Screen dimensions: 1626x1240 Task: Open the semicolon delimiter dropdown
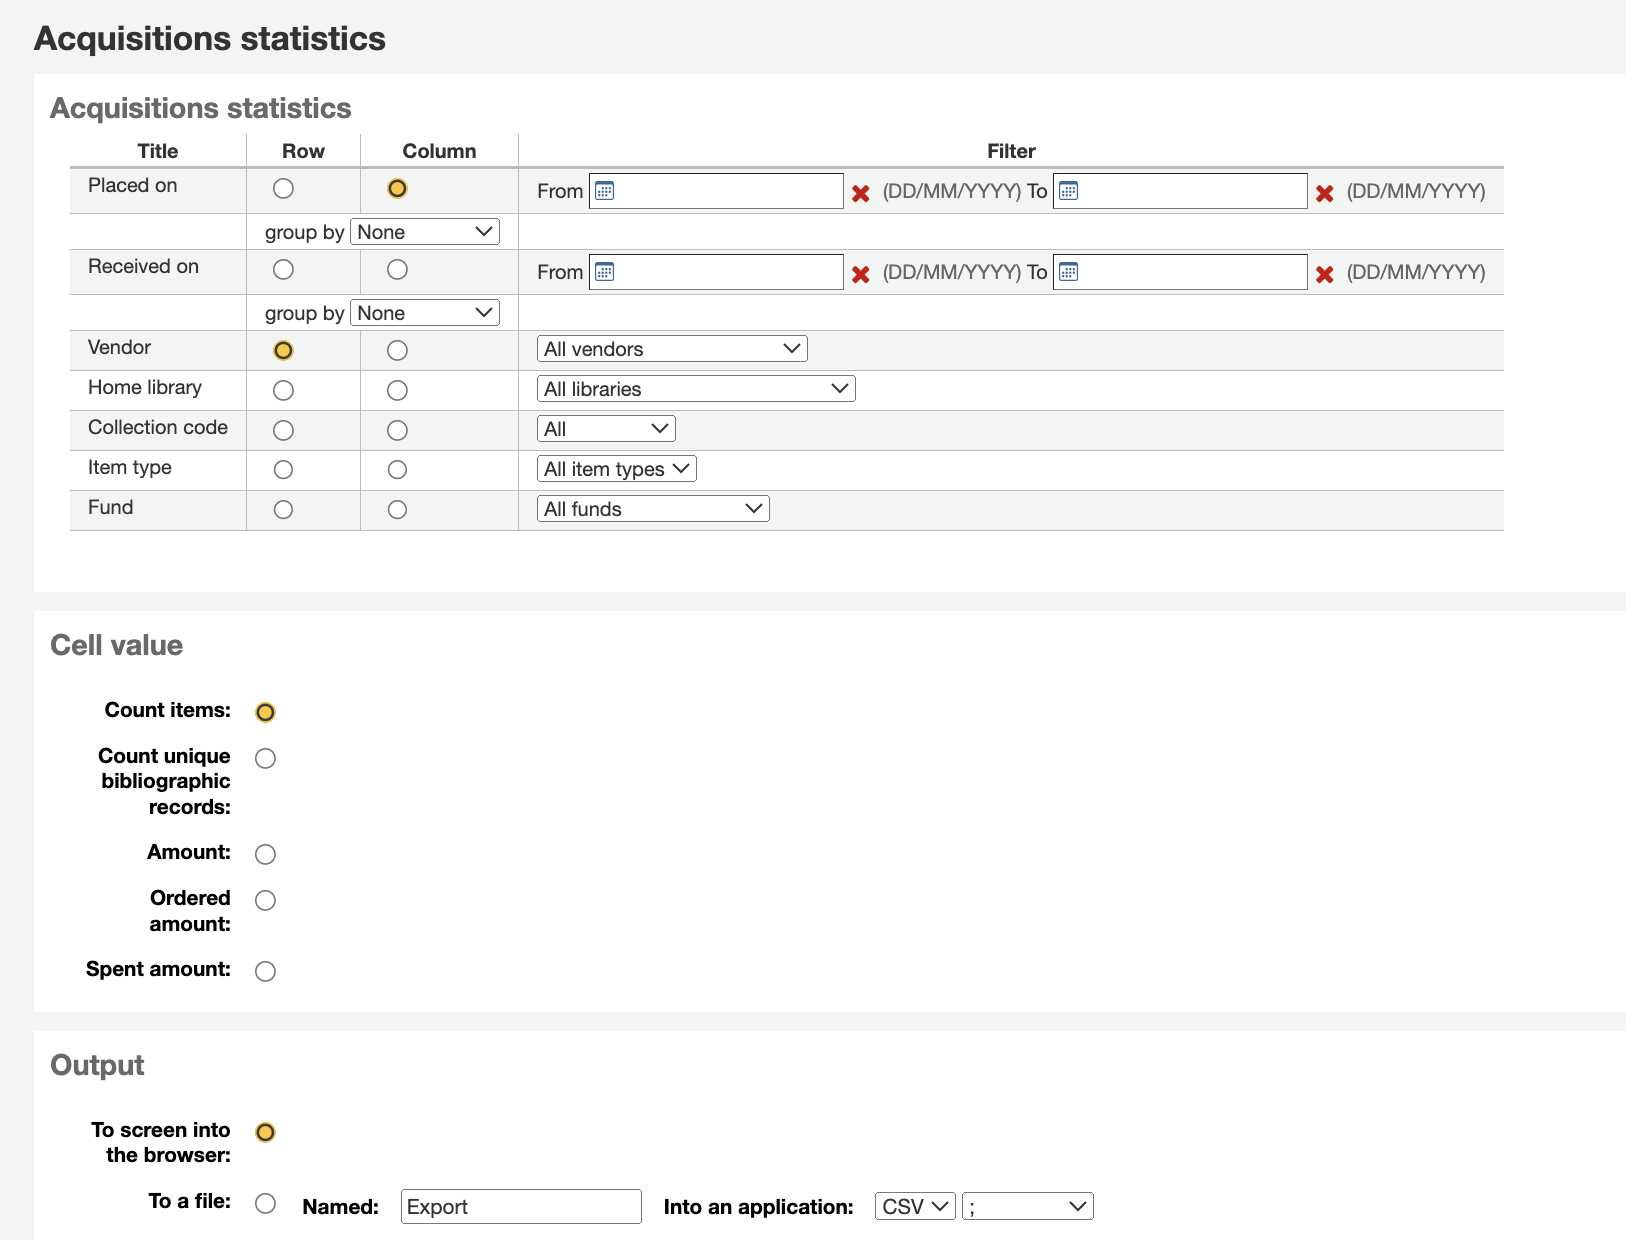(x=1028, y=1206)
